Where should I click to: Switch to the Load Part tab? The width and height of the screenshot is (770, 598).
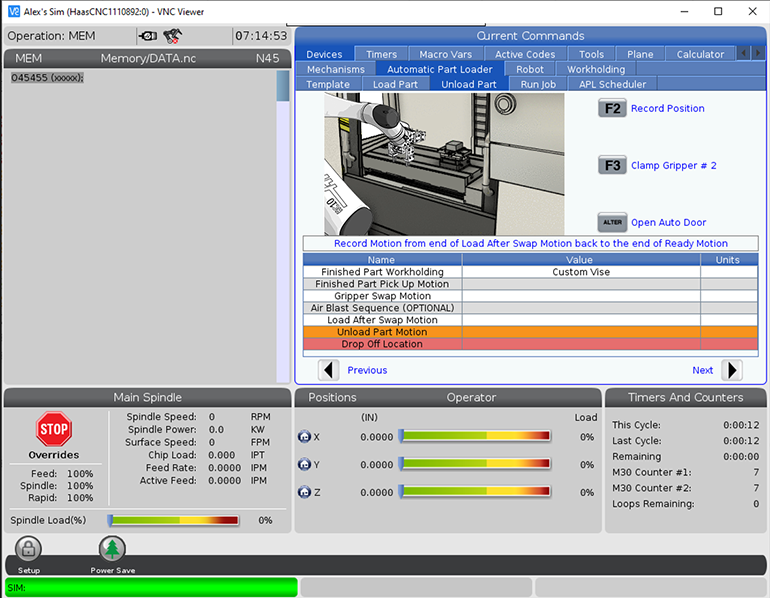(395, 84)
